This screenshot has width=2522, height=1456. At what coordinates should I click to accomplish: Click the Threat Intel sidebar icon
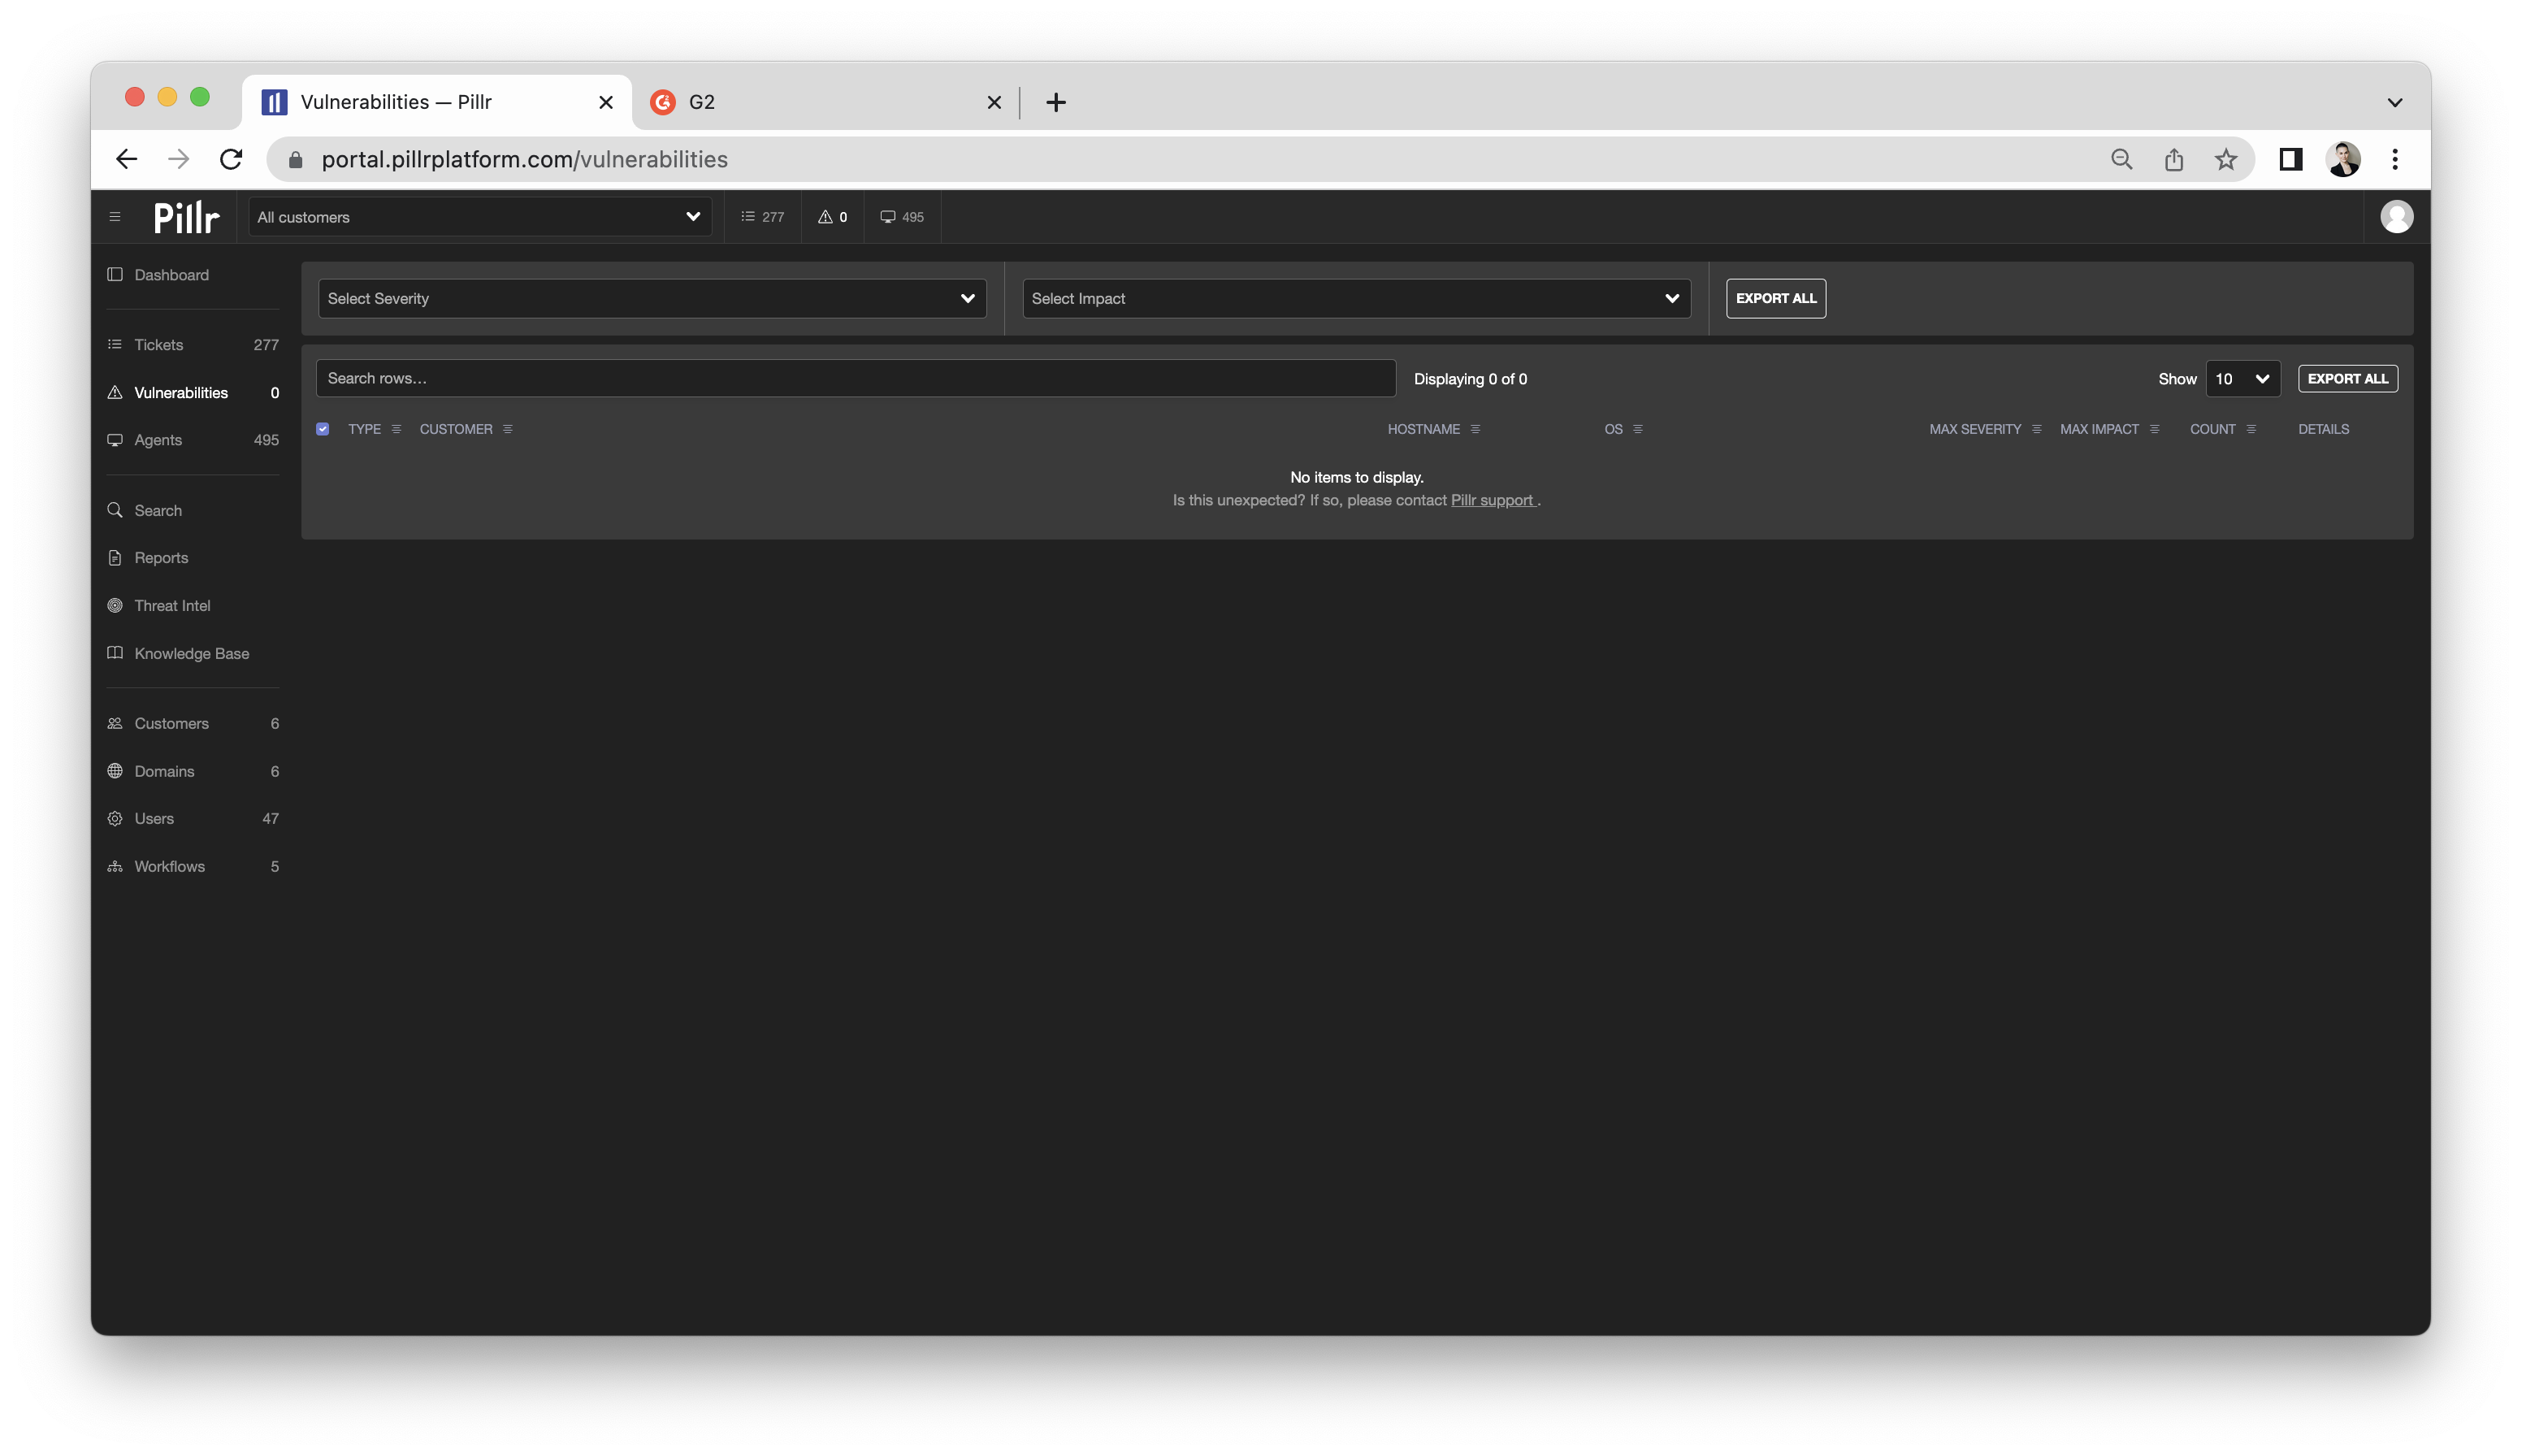pos(115,606)
